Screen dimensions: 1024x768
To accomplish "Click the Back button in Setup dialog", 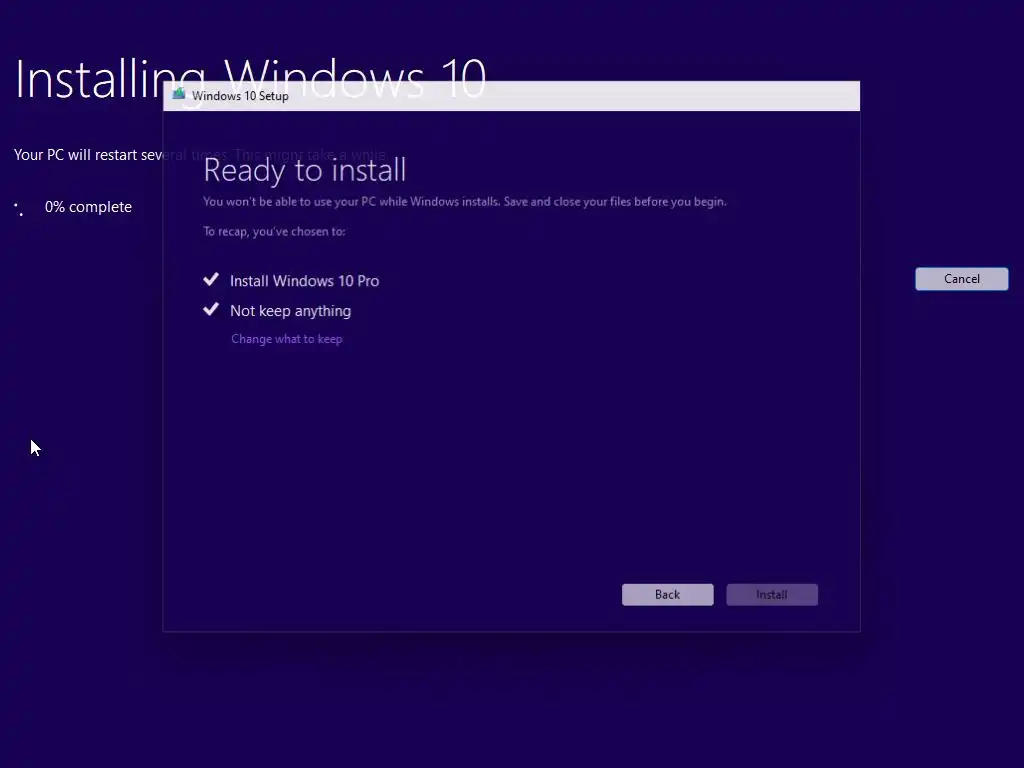I will click(667, 594).
